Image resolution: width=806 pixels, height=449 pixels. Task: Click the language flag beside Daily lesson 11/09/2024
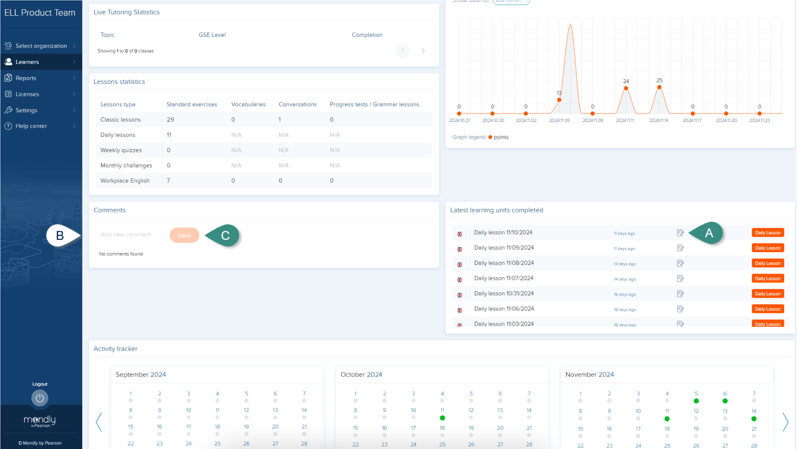tap(460, 249)
